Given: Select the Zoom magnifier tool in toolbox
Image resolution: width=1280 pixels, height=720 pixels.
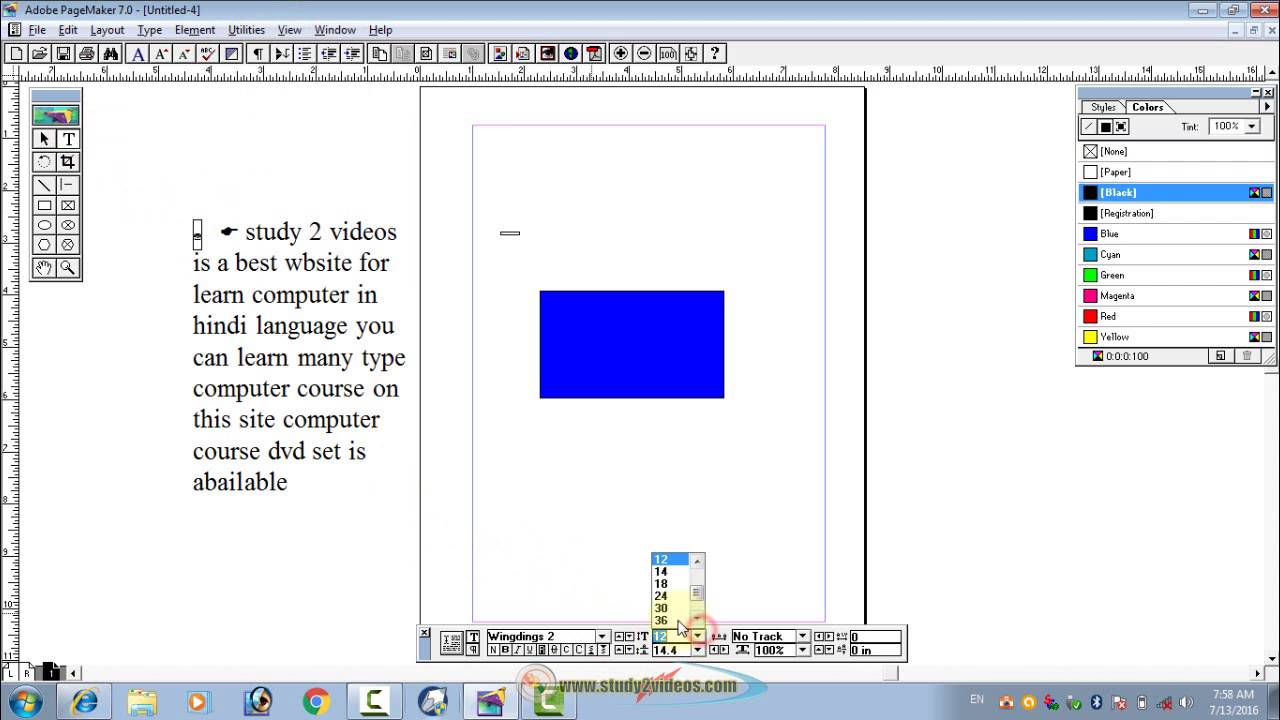Looking at the screenshot, I should pos(68,267).
